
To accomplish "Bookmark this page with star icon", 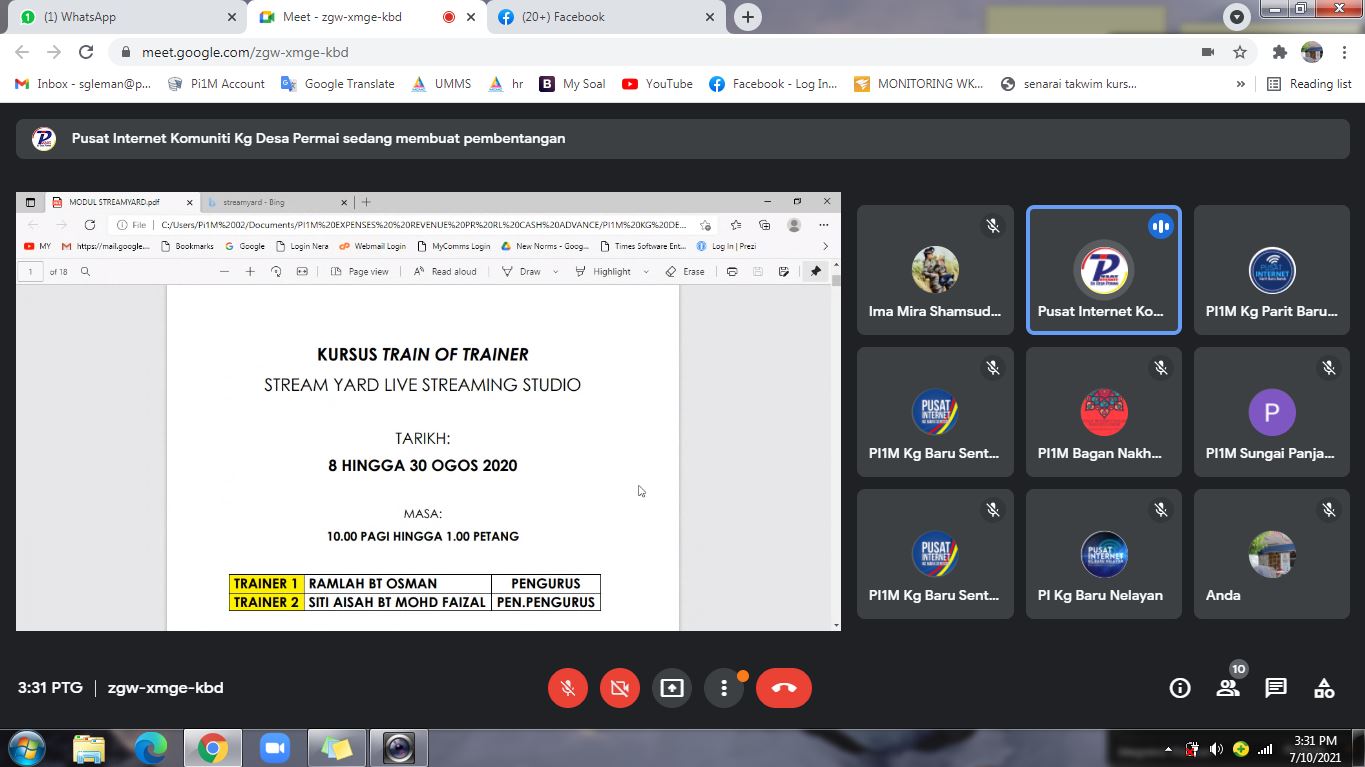I will pos(1240,52).
